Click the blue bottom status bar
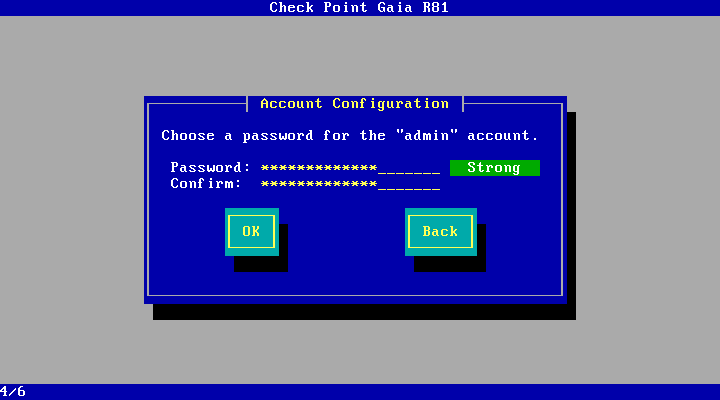Viewport: 720px width, 400px height. pyautogui.click(x=360, y=392)
